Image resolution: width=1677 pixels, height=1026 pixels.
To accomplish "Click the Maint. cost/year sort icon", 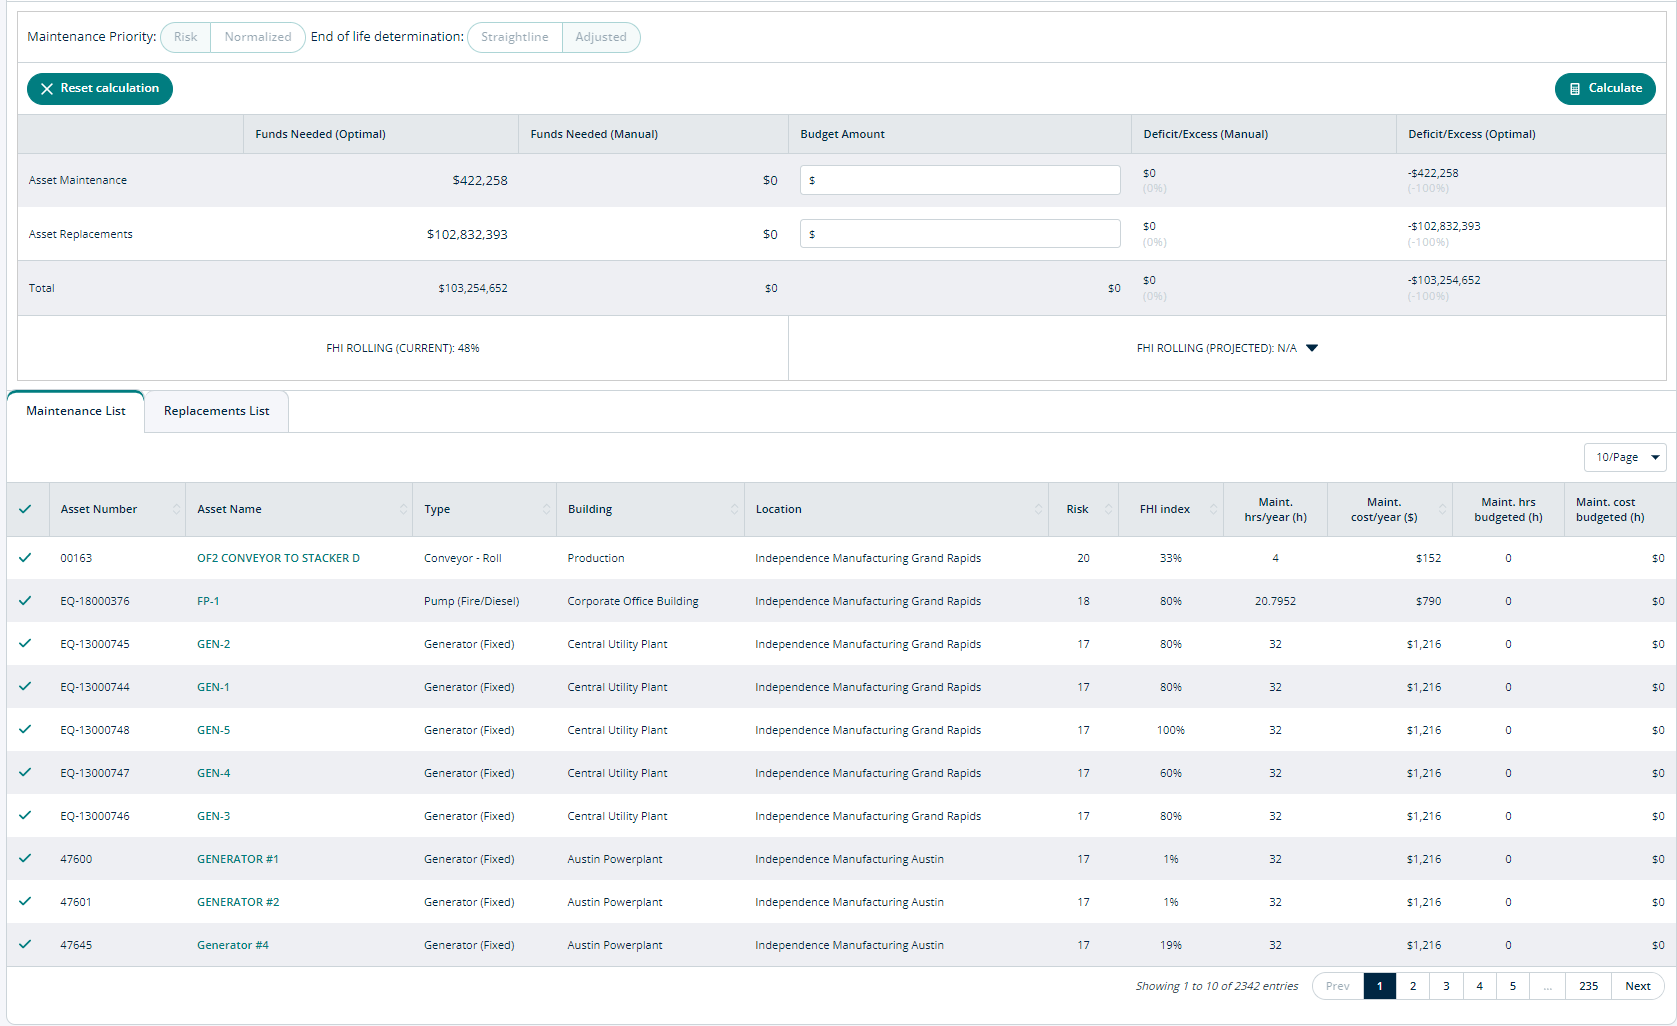I will [x=1442, y=509].
